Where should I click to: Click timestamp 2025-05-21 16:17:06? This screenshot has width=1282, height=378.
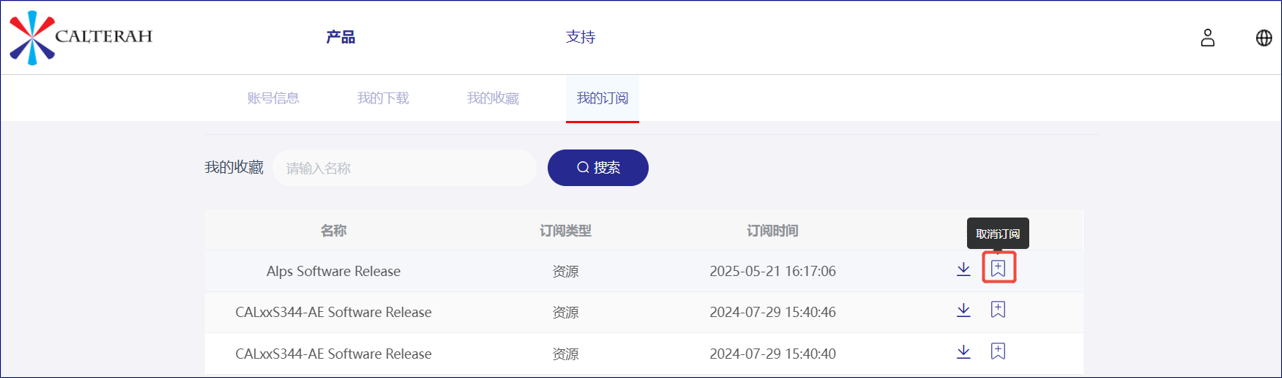click(x=772, y=271)
